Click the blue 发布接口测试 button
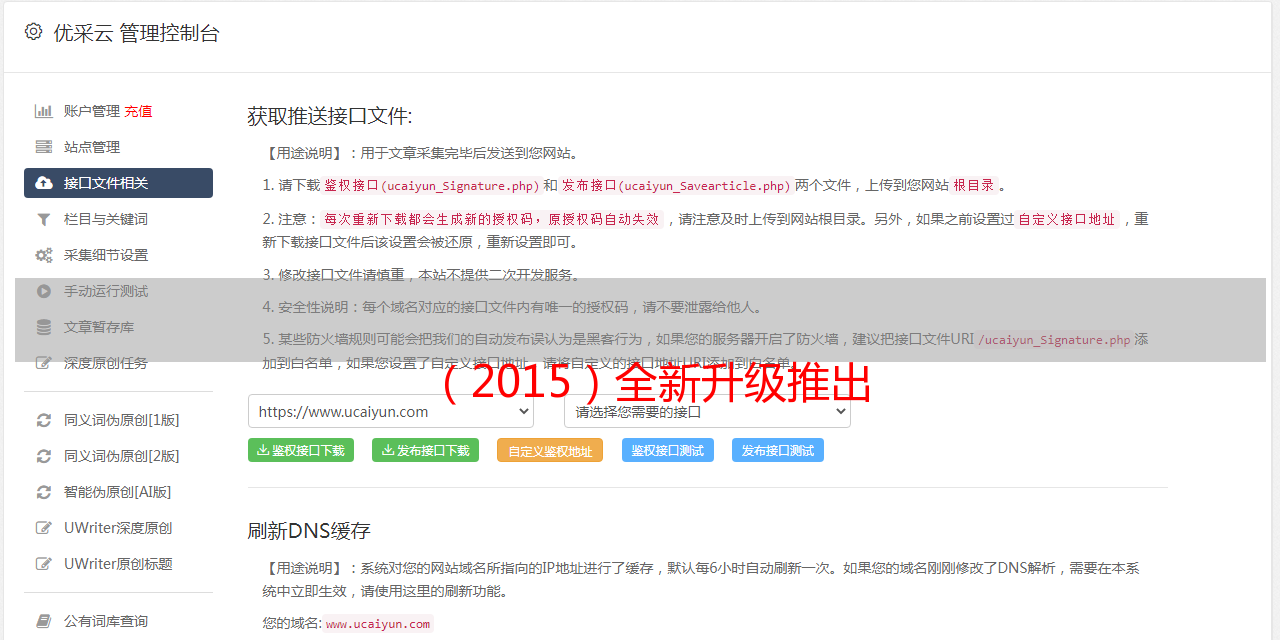1280x640 pixels. pyautogui.click(x=778, y=450)
